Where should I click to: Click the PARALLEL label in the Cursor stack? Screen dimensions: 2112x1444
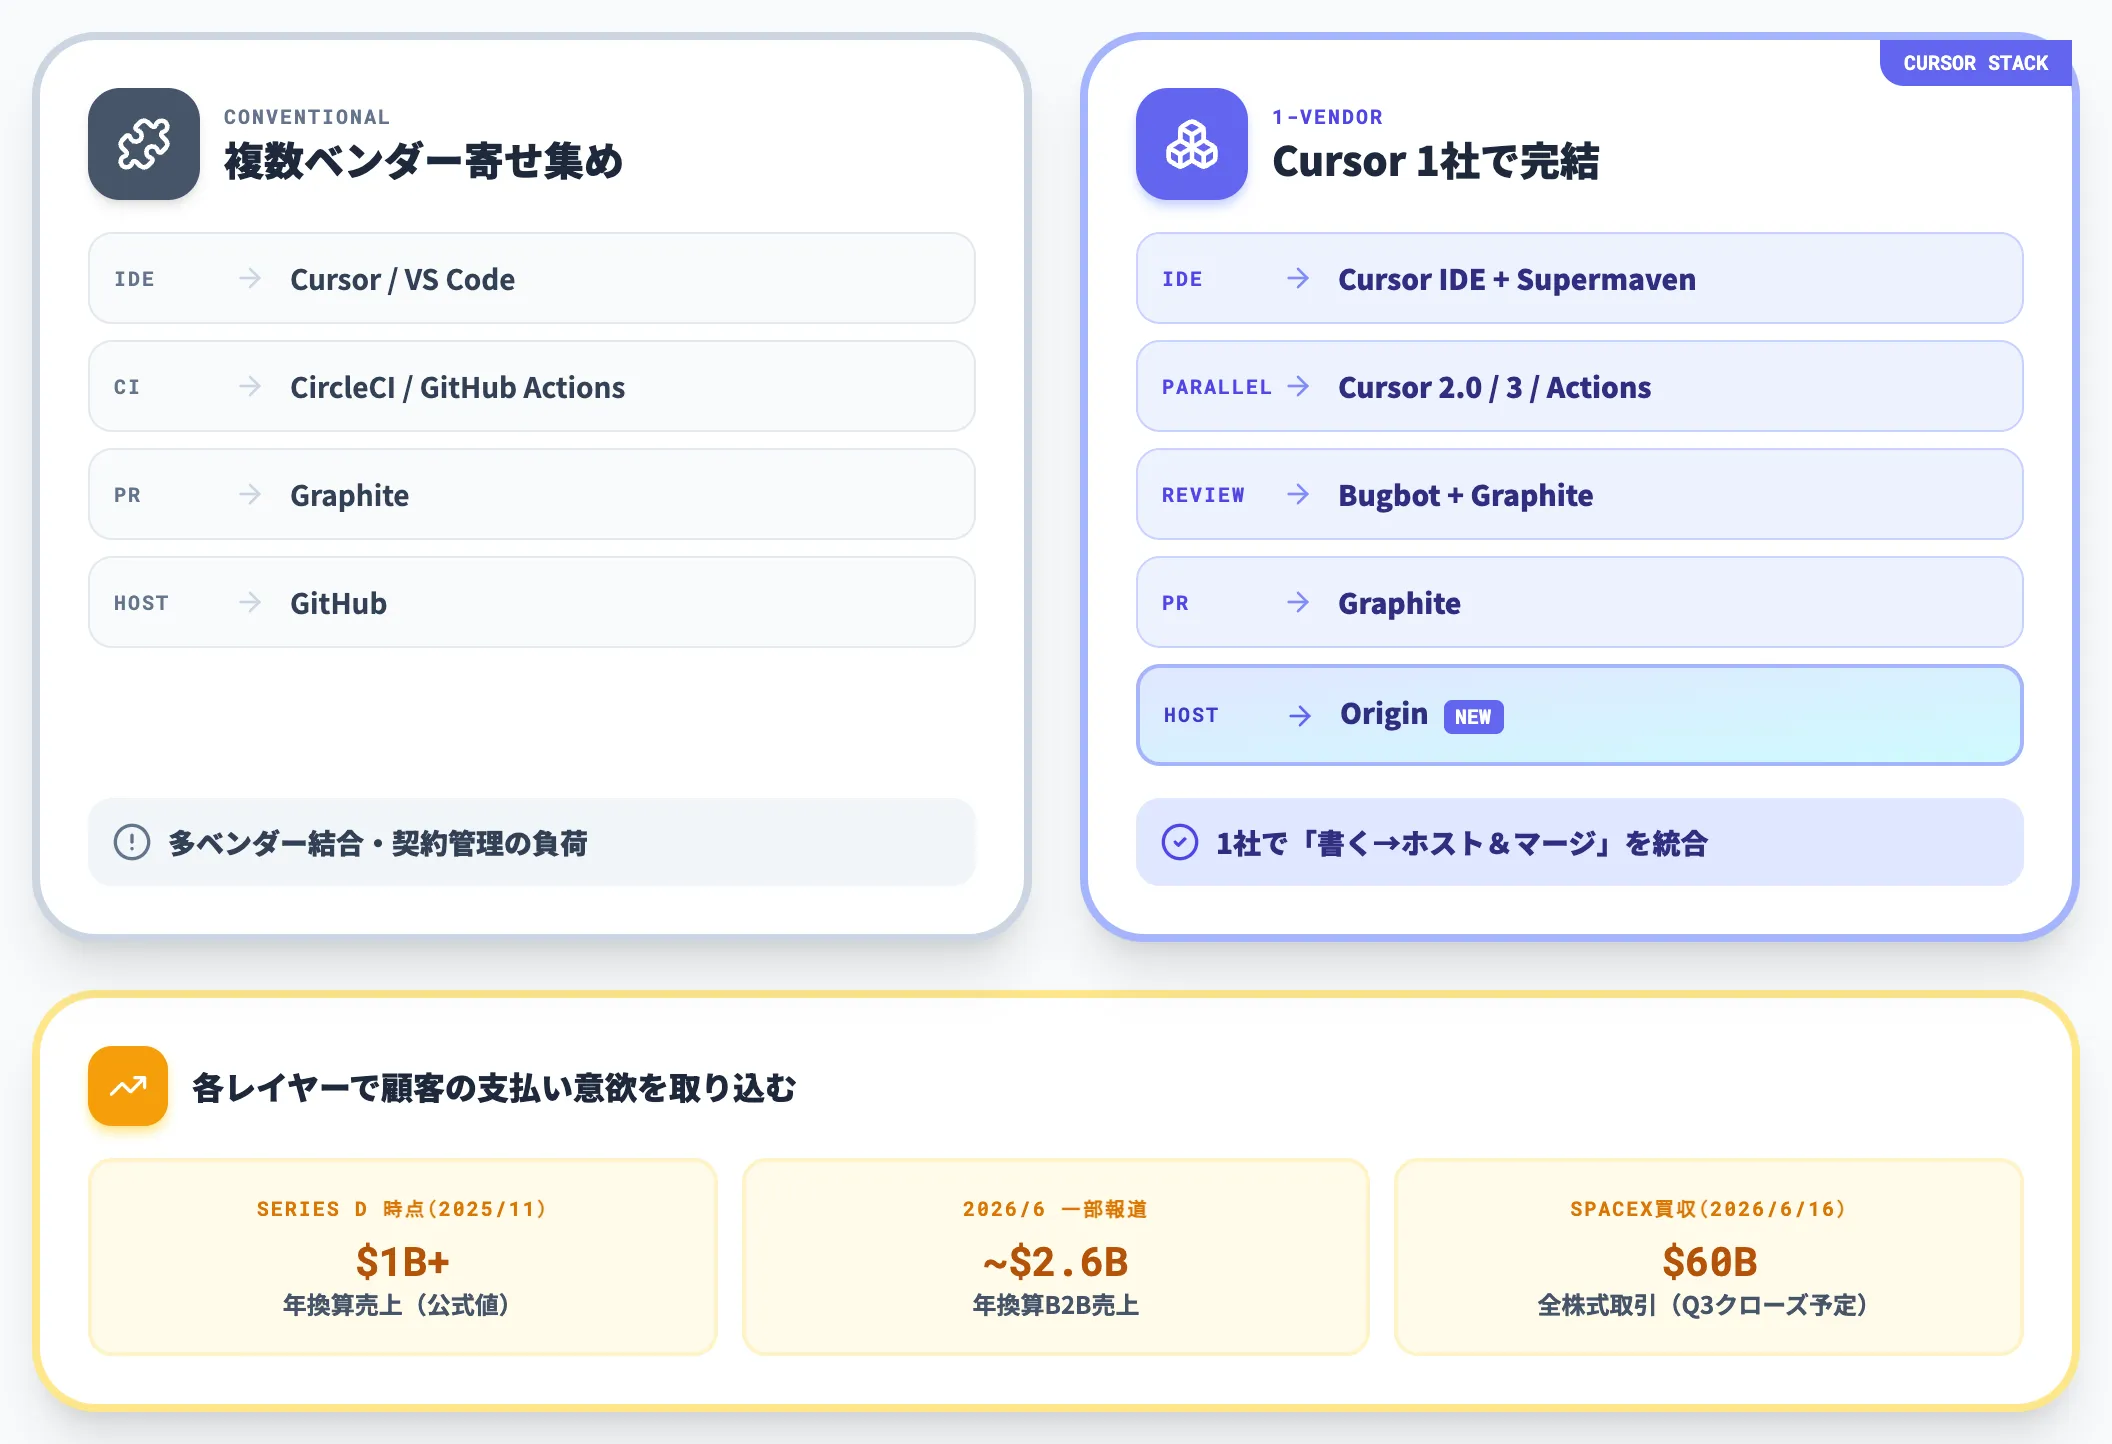point(1216,387)
